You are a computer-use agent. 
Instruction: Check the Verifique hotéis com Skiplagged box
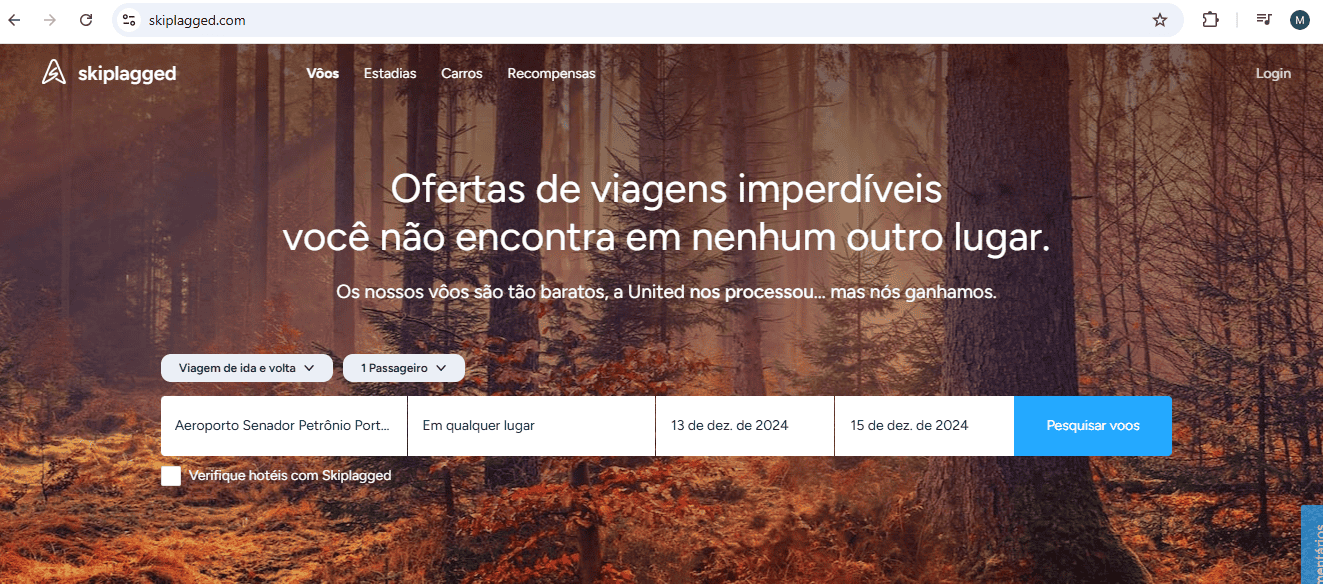click(171, 476)
